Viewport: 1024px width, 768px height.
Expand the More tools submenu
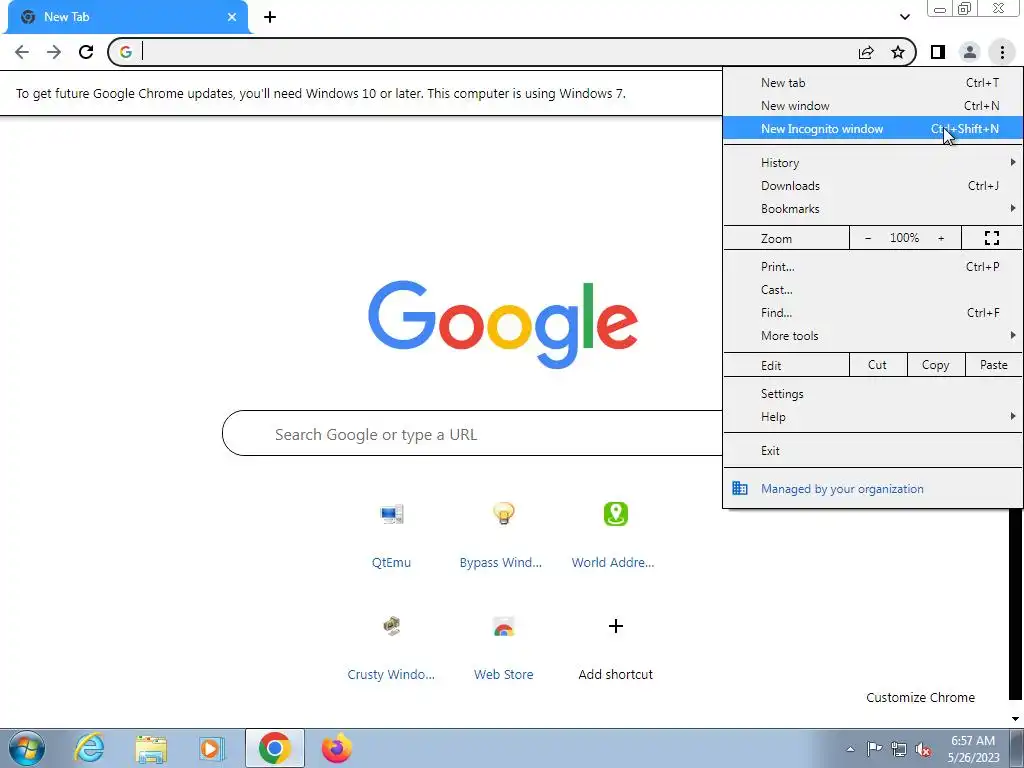click(872, 336)
